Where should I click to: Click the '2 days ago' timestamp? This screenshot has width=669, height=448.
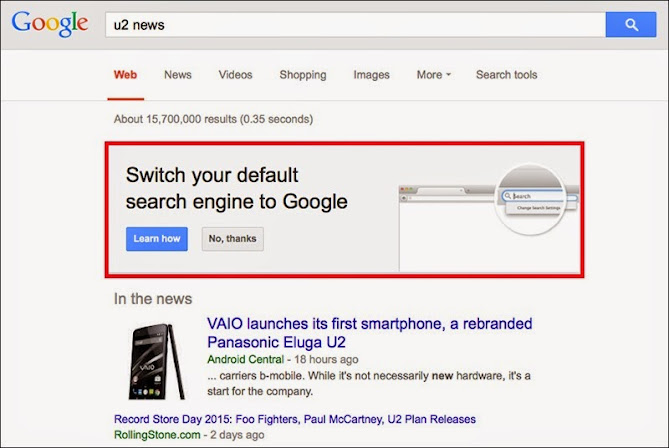tap(237, 435)
